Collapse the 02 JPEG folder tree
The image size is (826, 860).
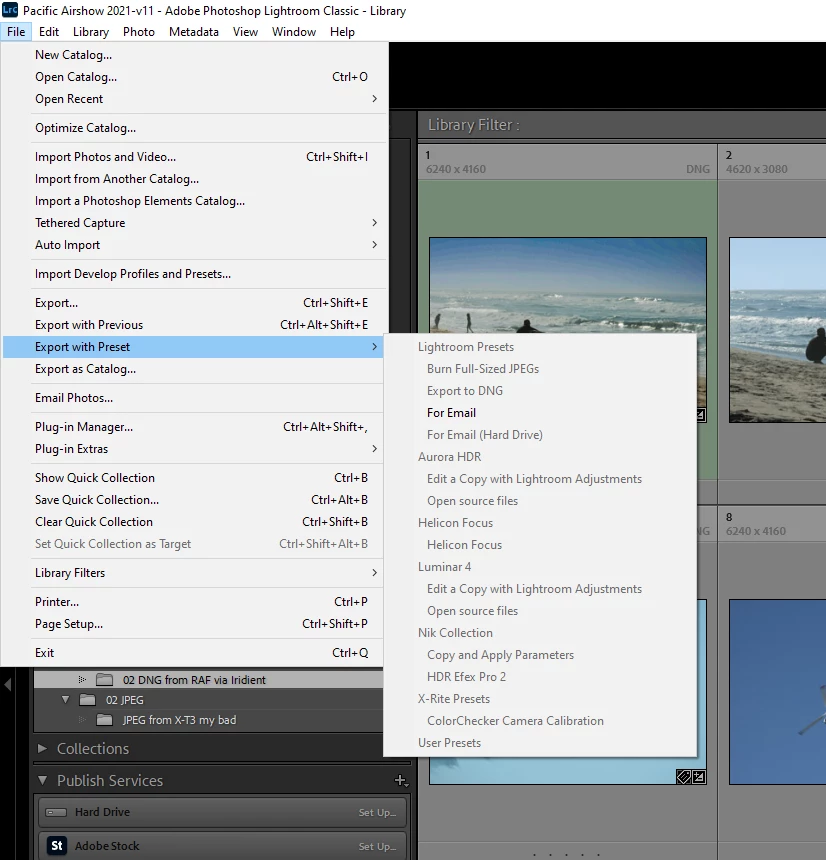[65, 700]
